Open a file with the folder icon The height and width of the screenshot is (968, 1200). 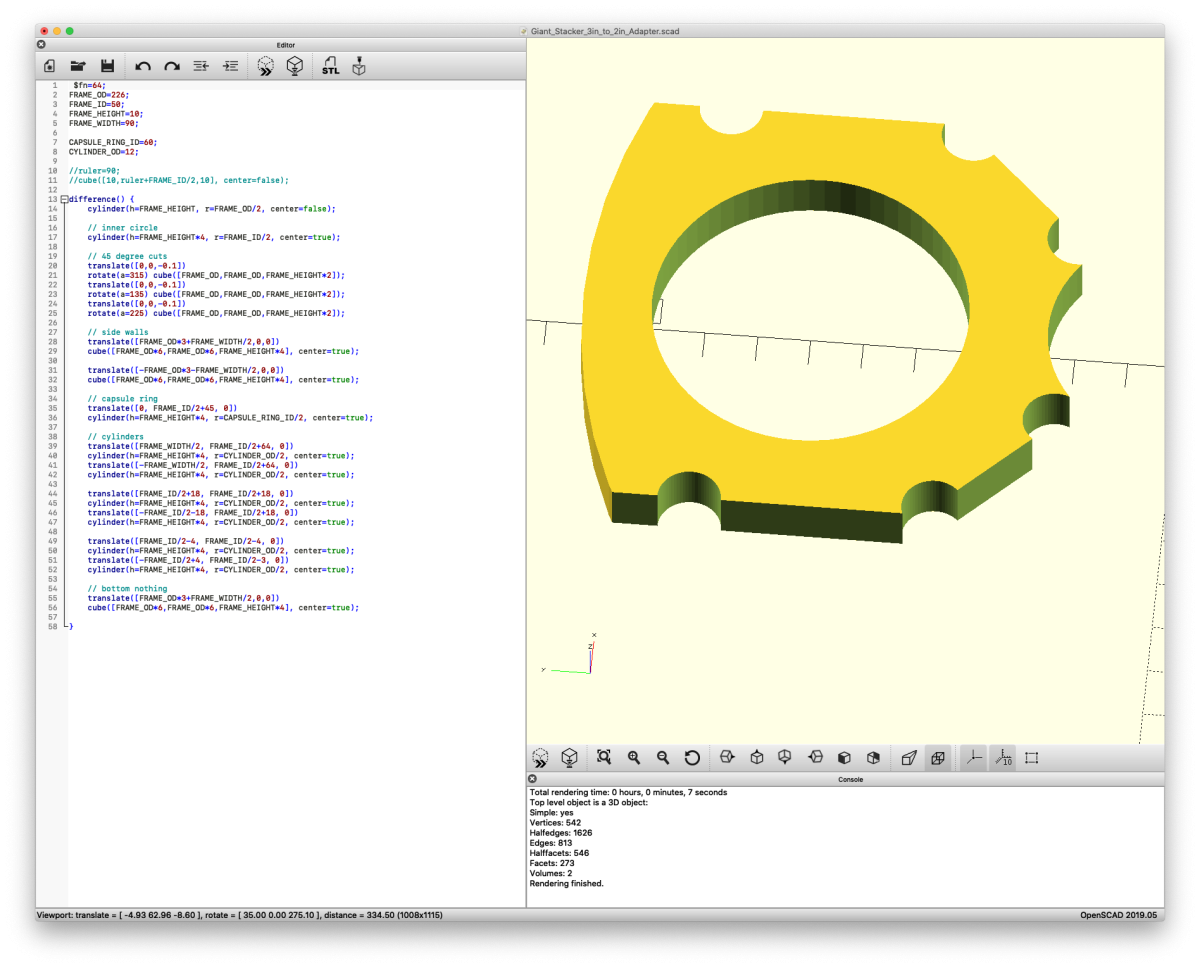(x=78, y=66)
